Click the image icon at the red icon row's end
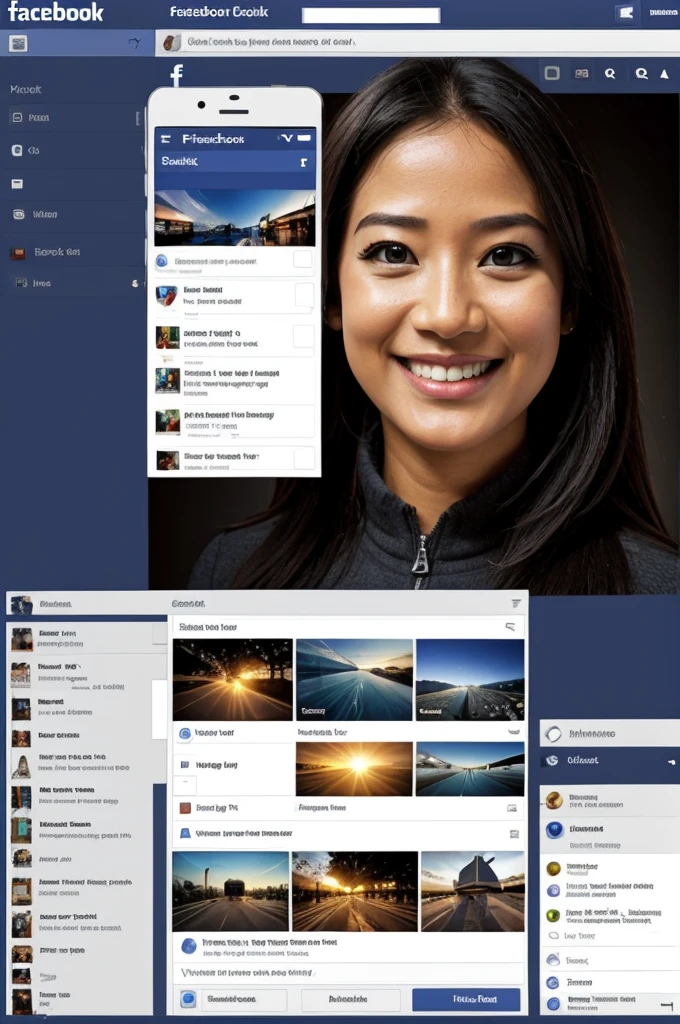 coord(512,808)
